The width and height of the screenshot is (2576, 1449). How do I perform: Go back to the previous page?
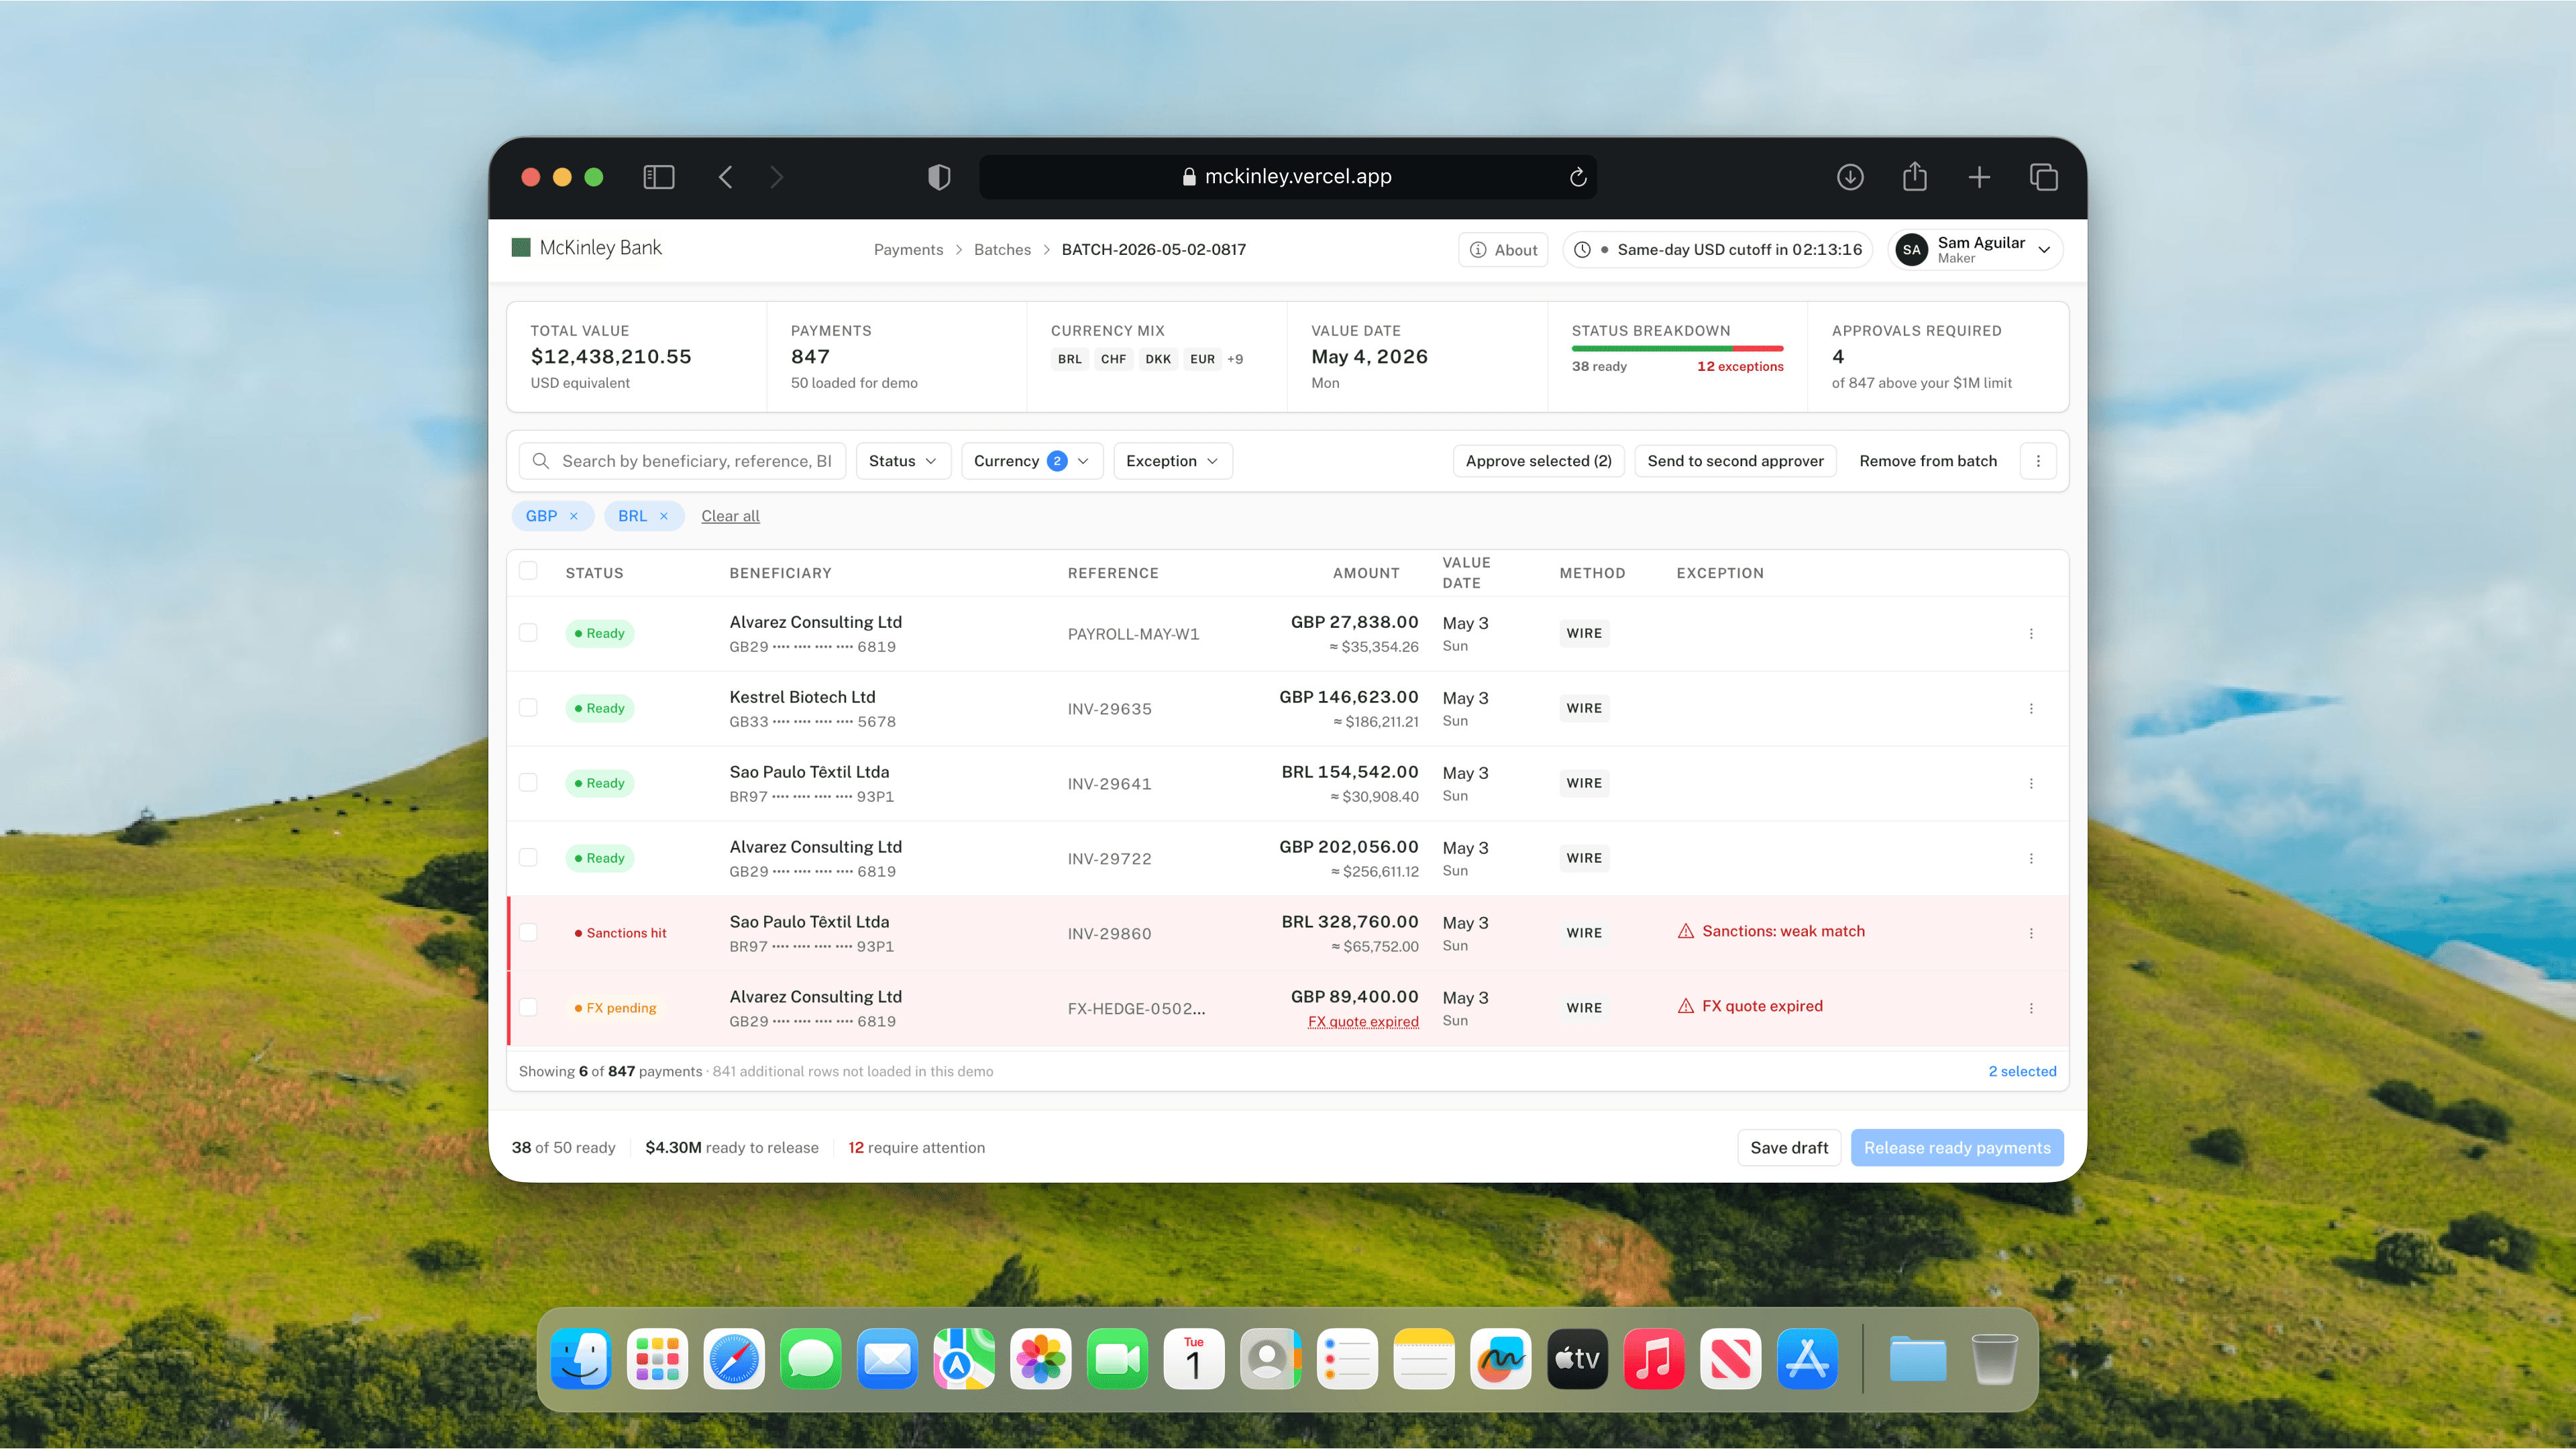(x=726, y=177)
